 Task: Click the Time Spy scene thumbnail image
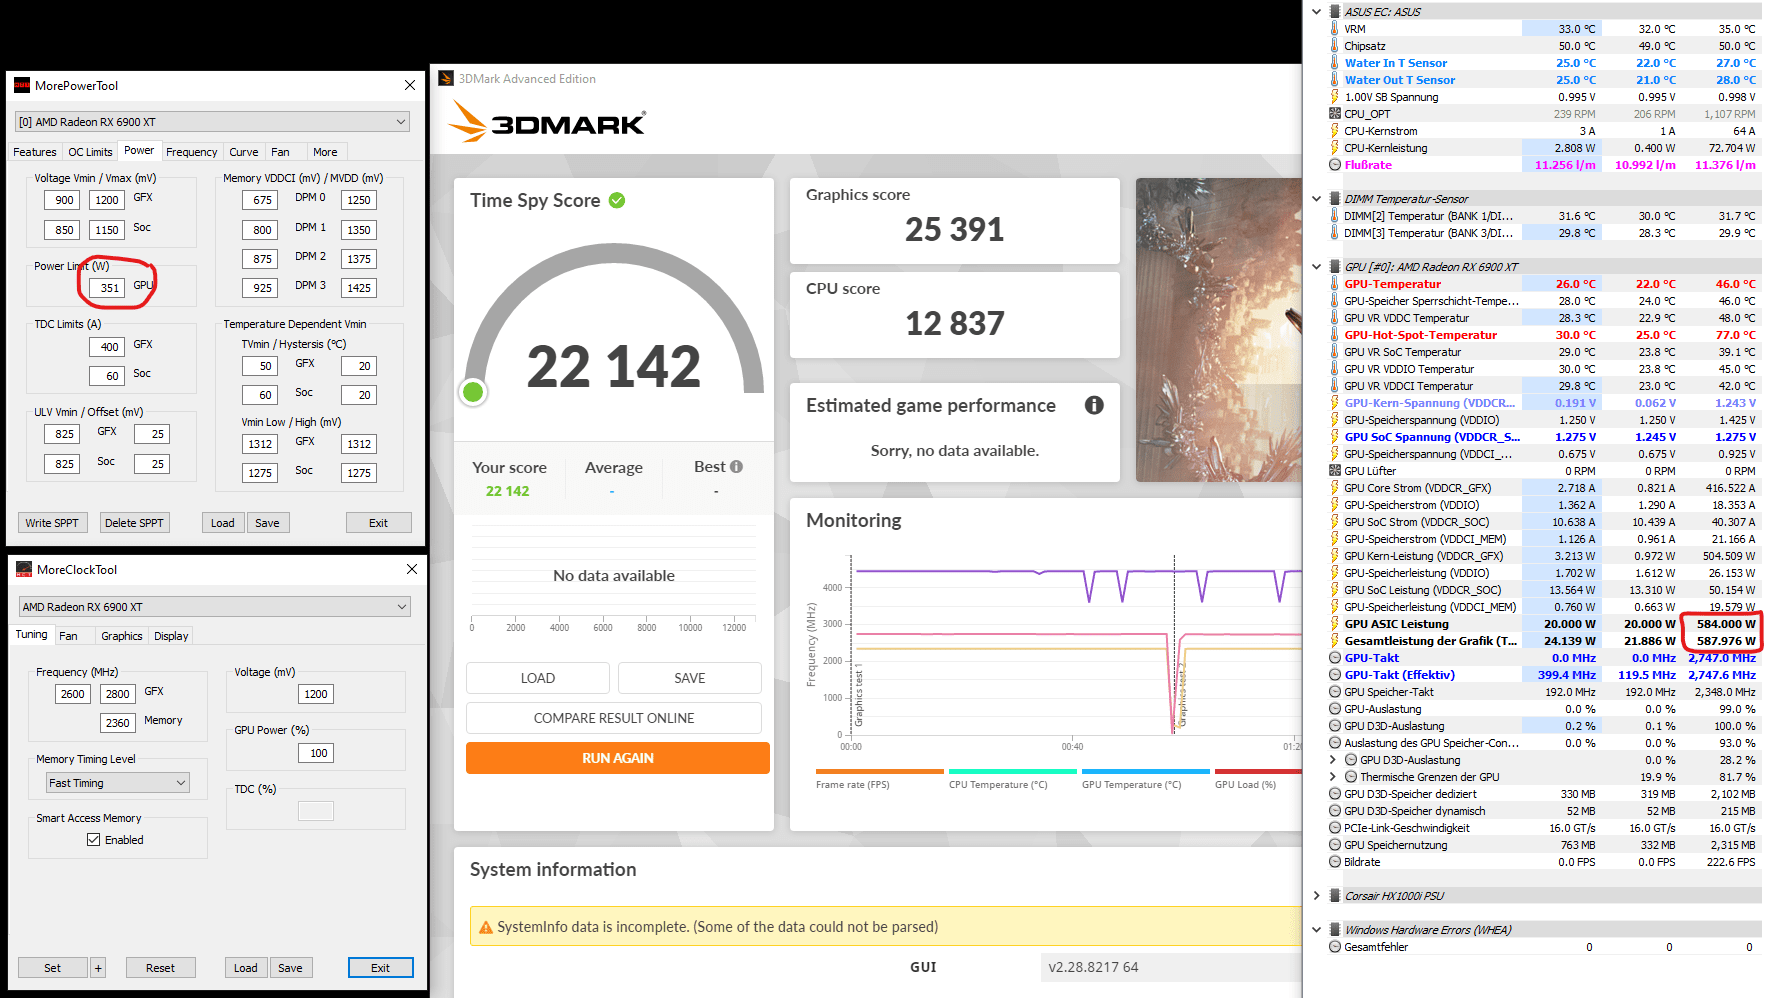[1219, 330]
